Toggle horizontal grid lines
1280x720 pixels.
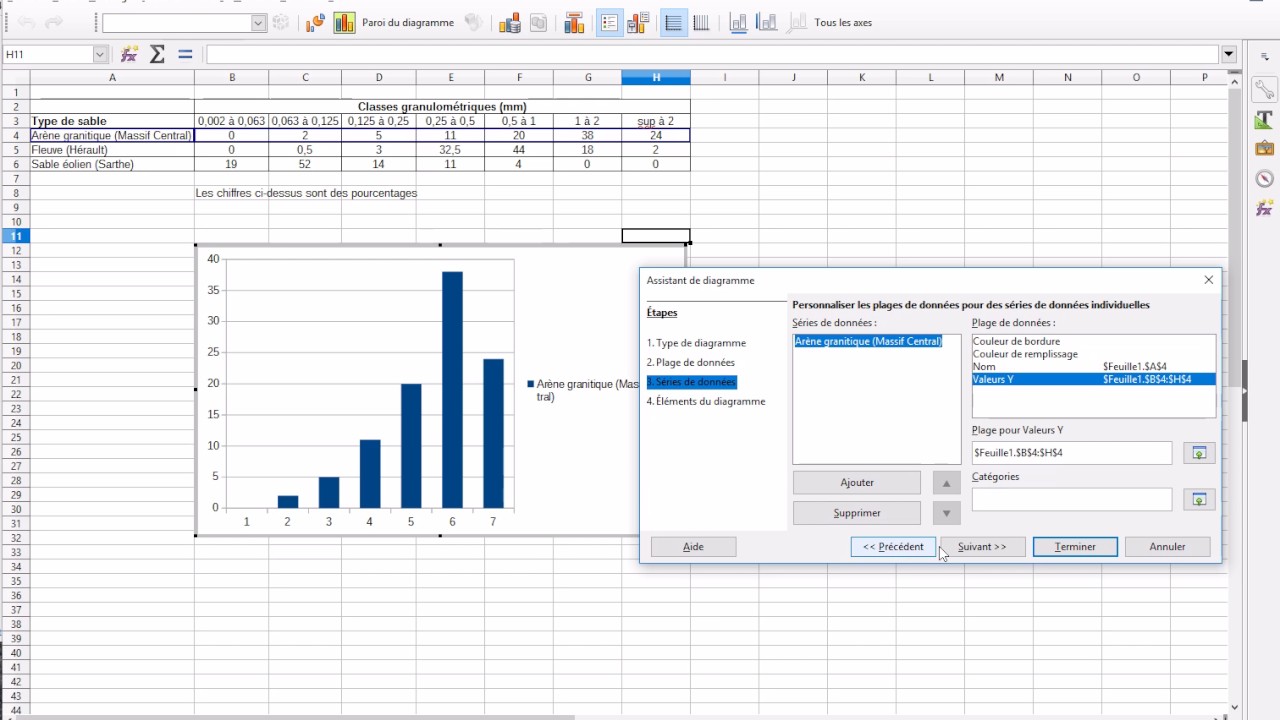674,23
